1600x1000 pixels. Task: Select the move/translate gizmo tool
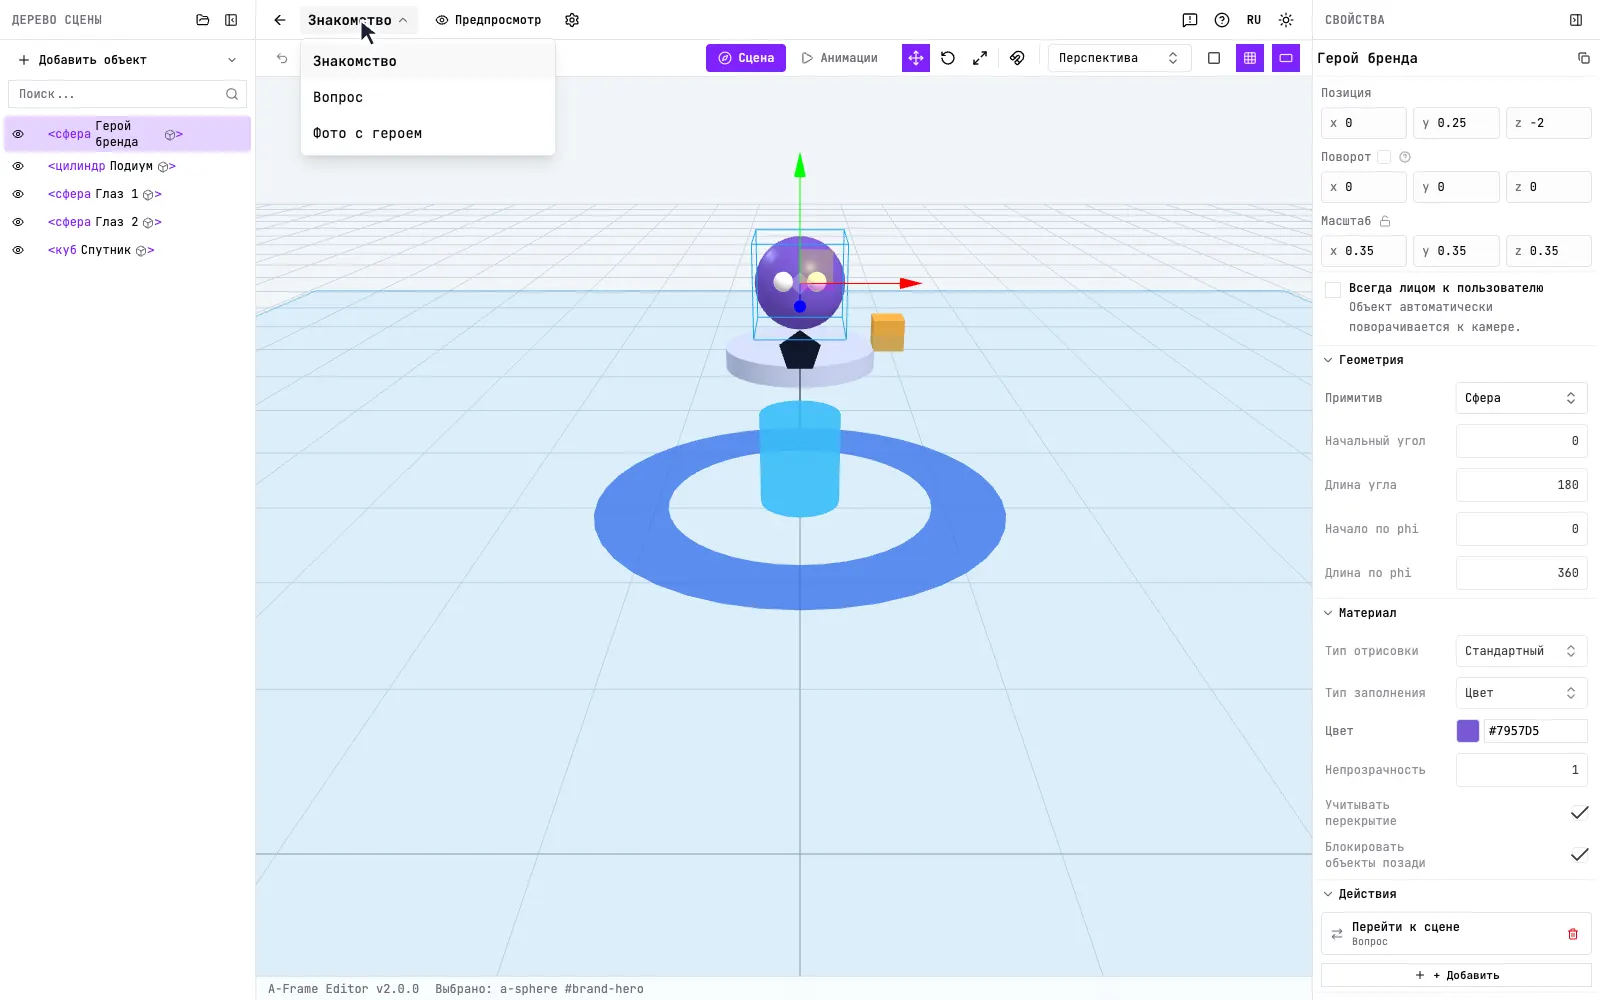pyautogui.click(x=916, y=58)
